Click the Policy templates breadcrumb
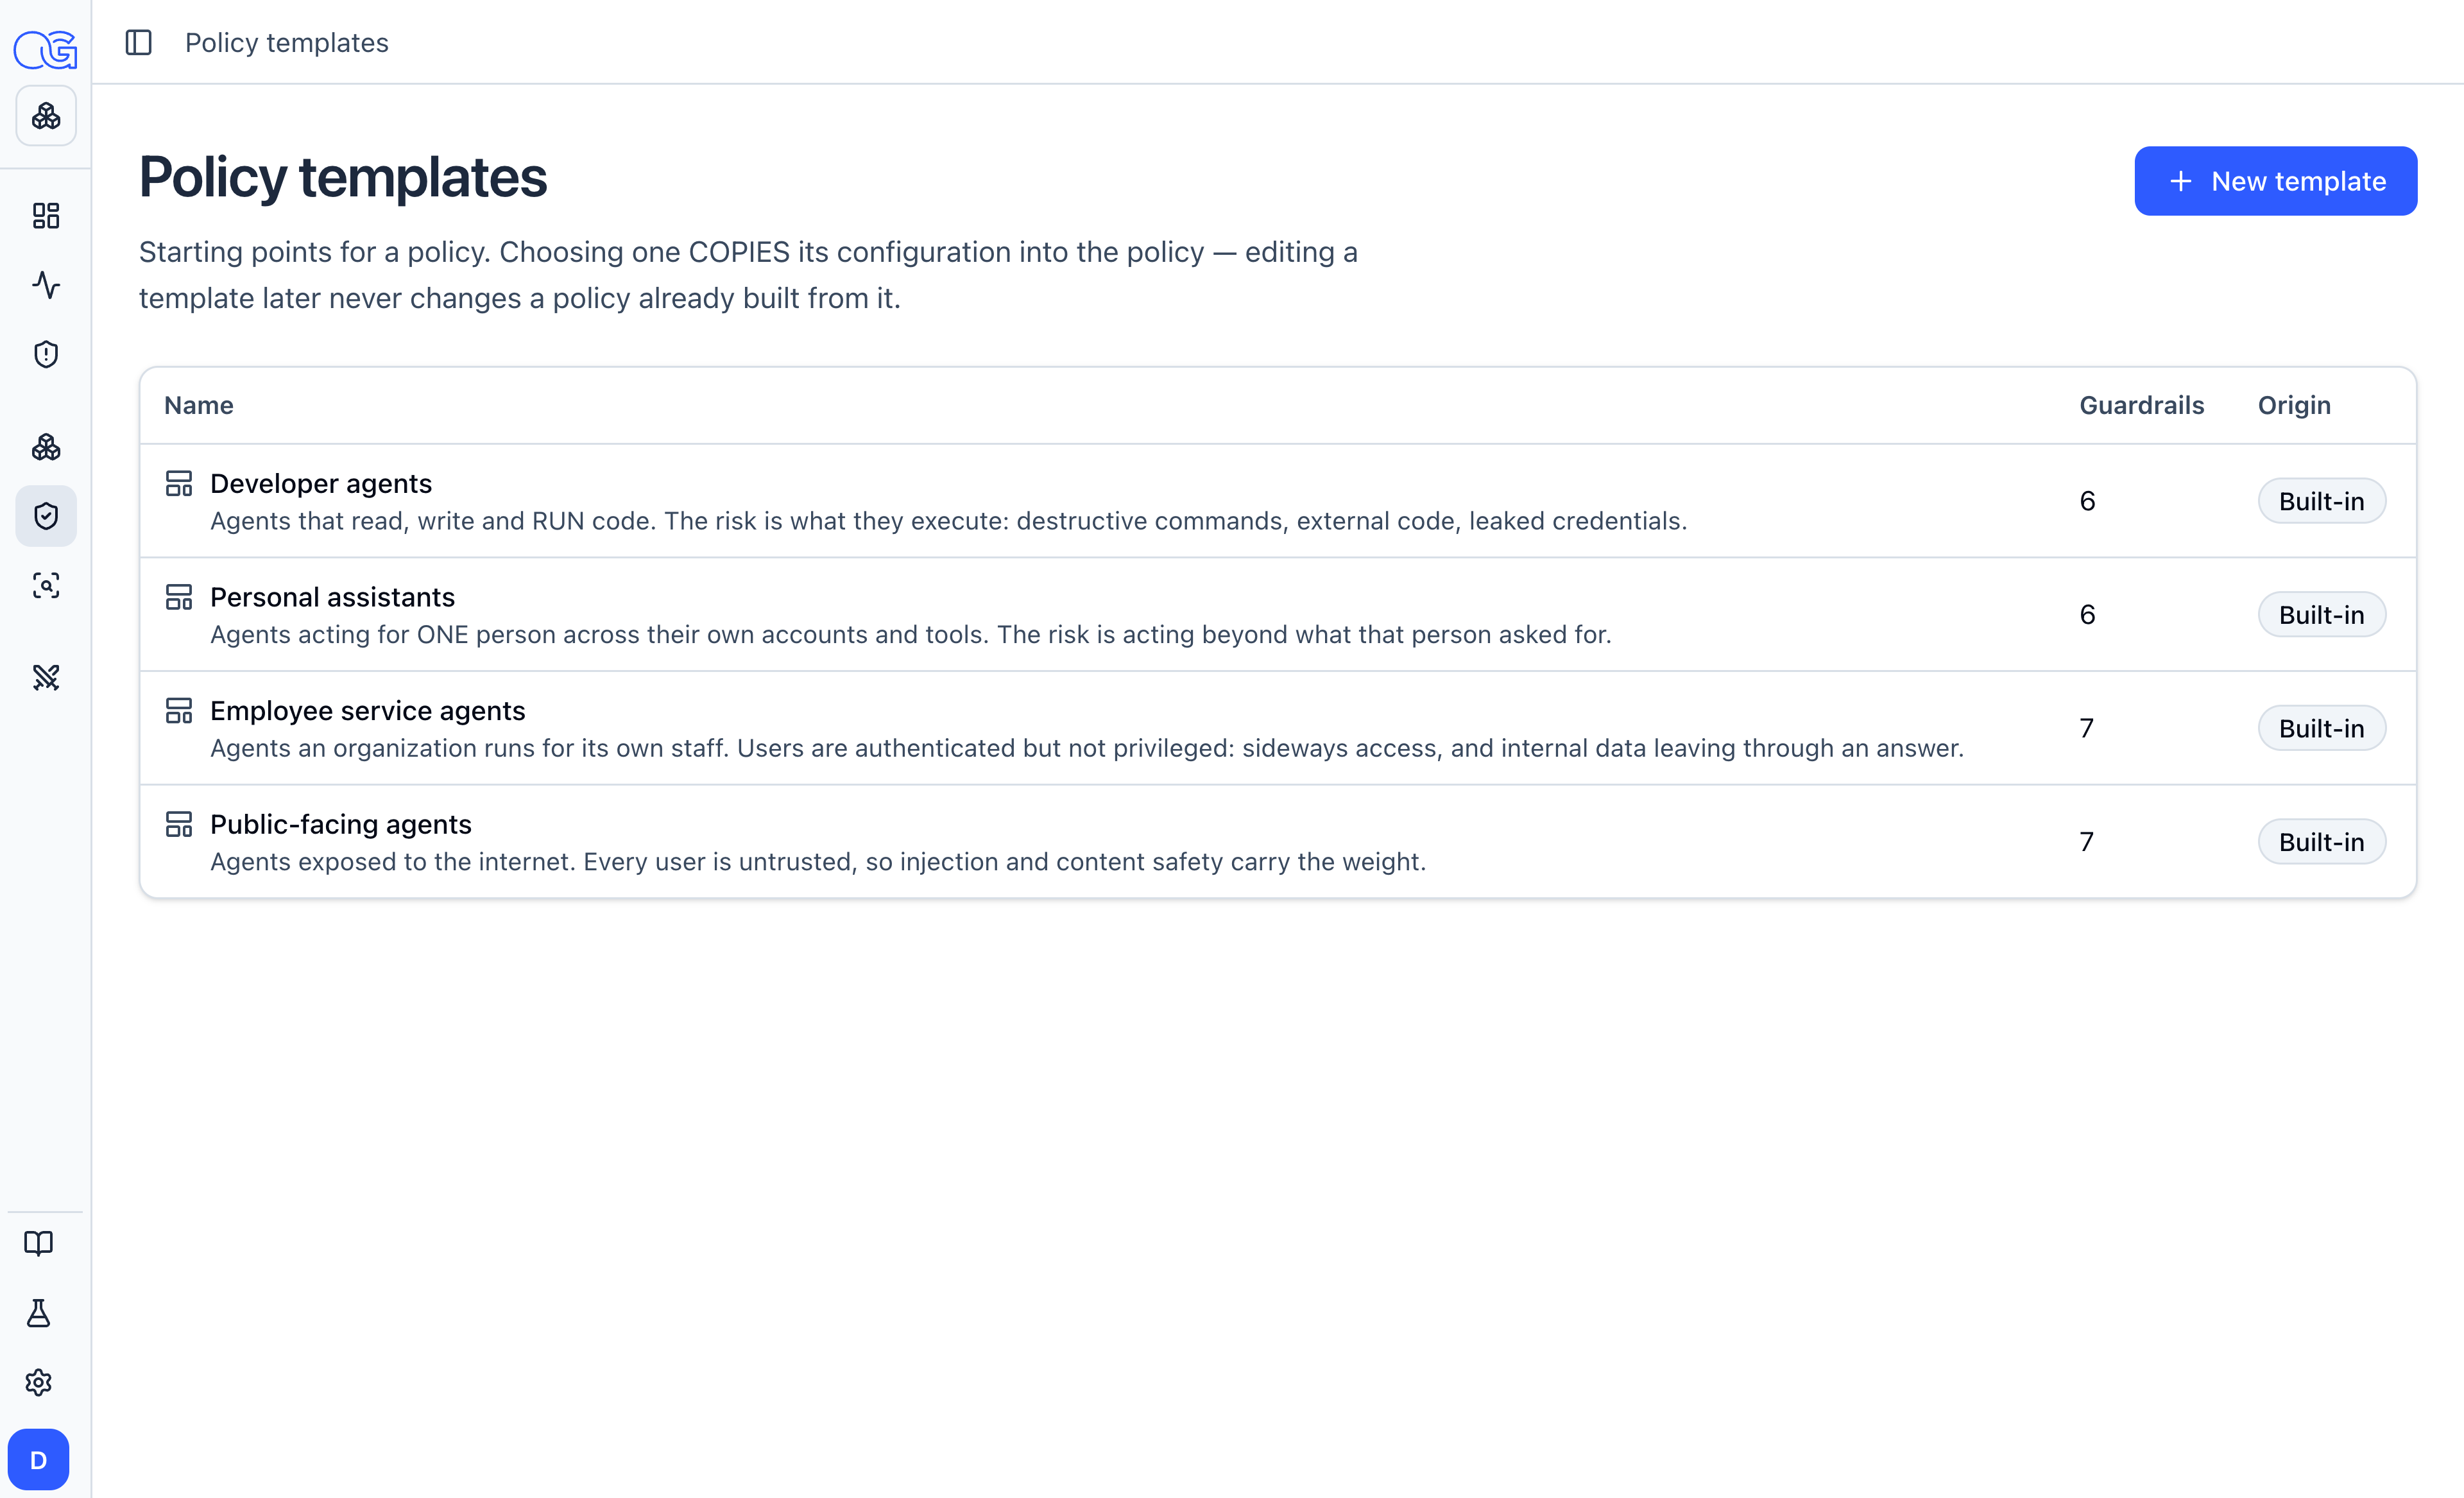Image resolution: width=2464 pixels, height=1498 pixels. pos(287,43)
